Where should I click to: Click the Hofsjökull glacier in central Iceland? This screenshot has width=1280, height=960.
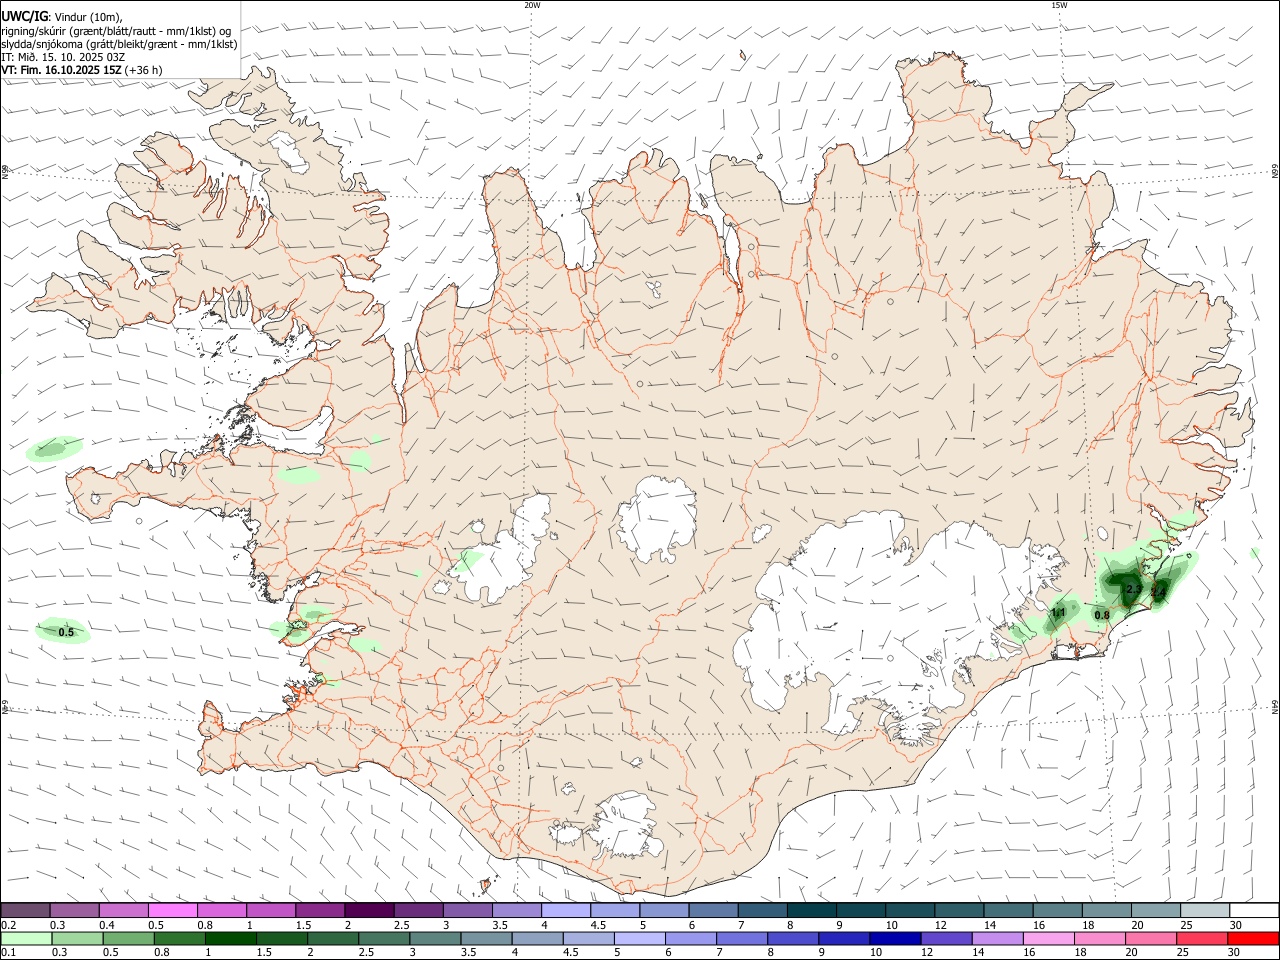click(x=657, y=518)
